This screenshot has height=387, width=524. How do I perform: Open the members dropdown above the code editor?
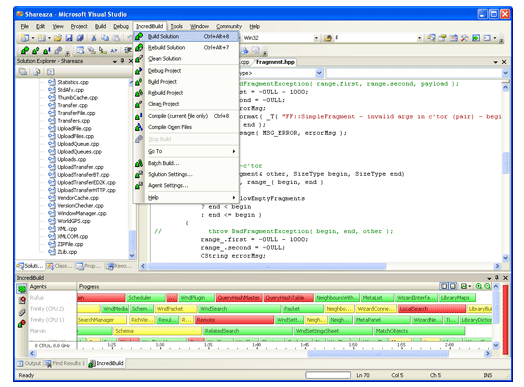tap(505, 73)
